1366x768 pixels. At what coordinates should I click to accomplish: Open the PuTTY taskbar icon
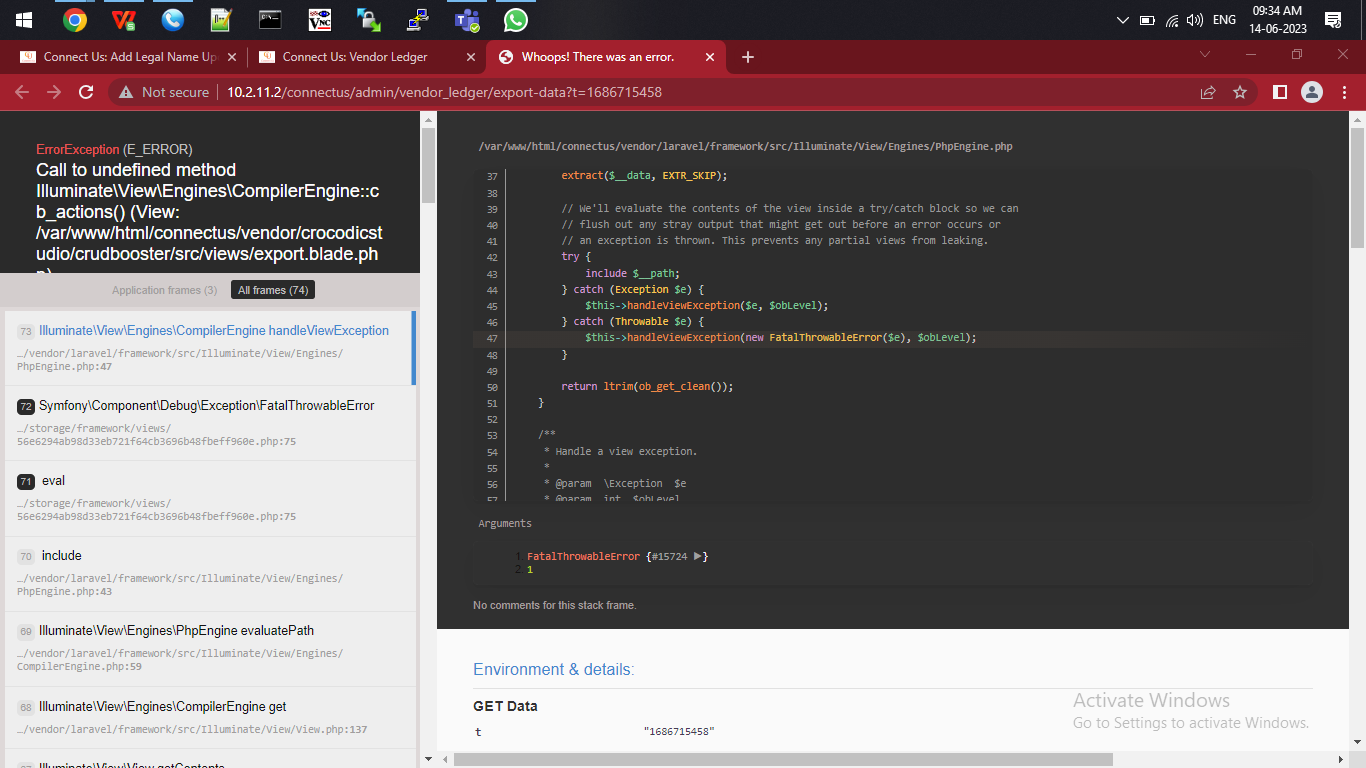click(418, 19)
